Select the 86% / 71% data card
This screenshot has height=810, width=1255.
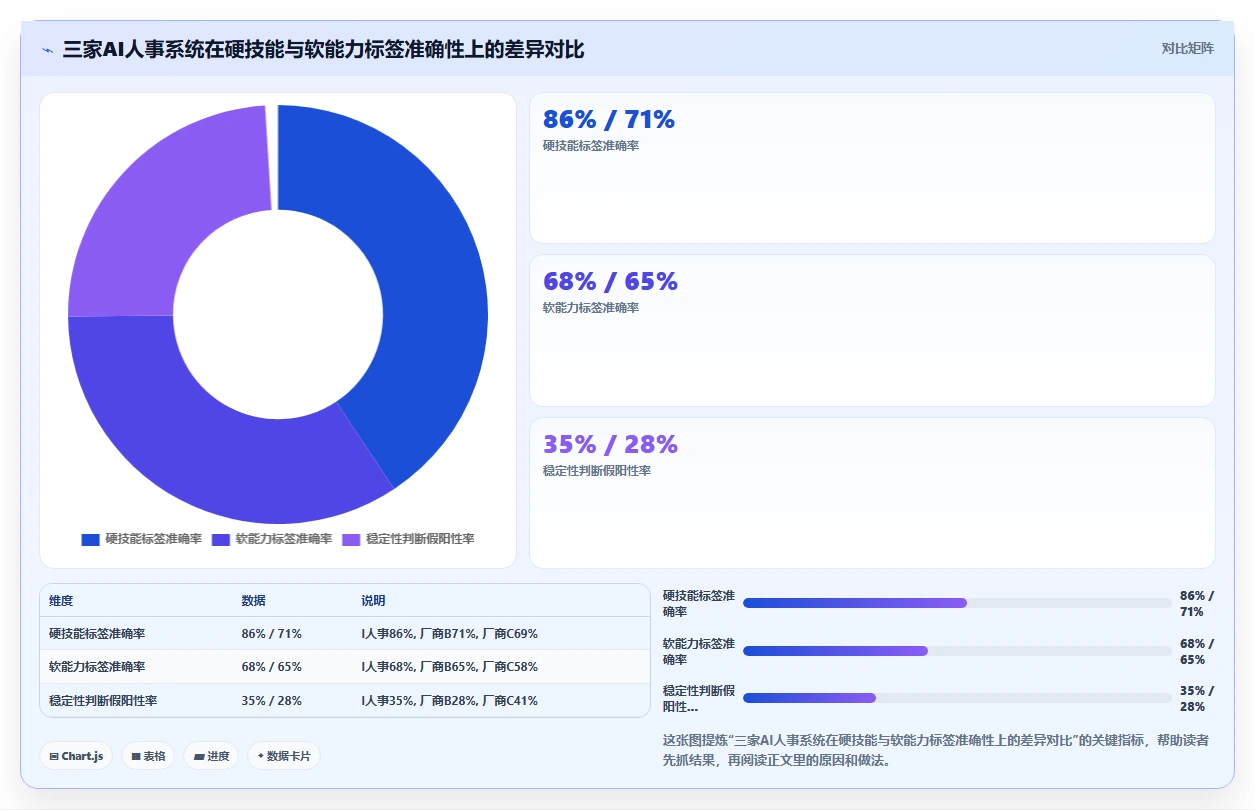click(872, 168)
